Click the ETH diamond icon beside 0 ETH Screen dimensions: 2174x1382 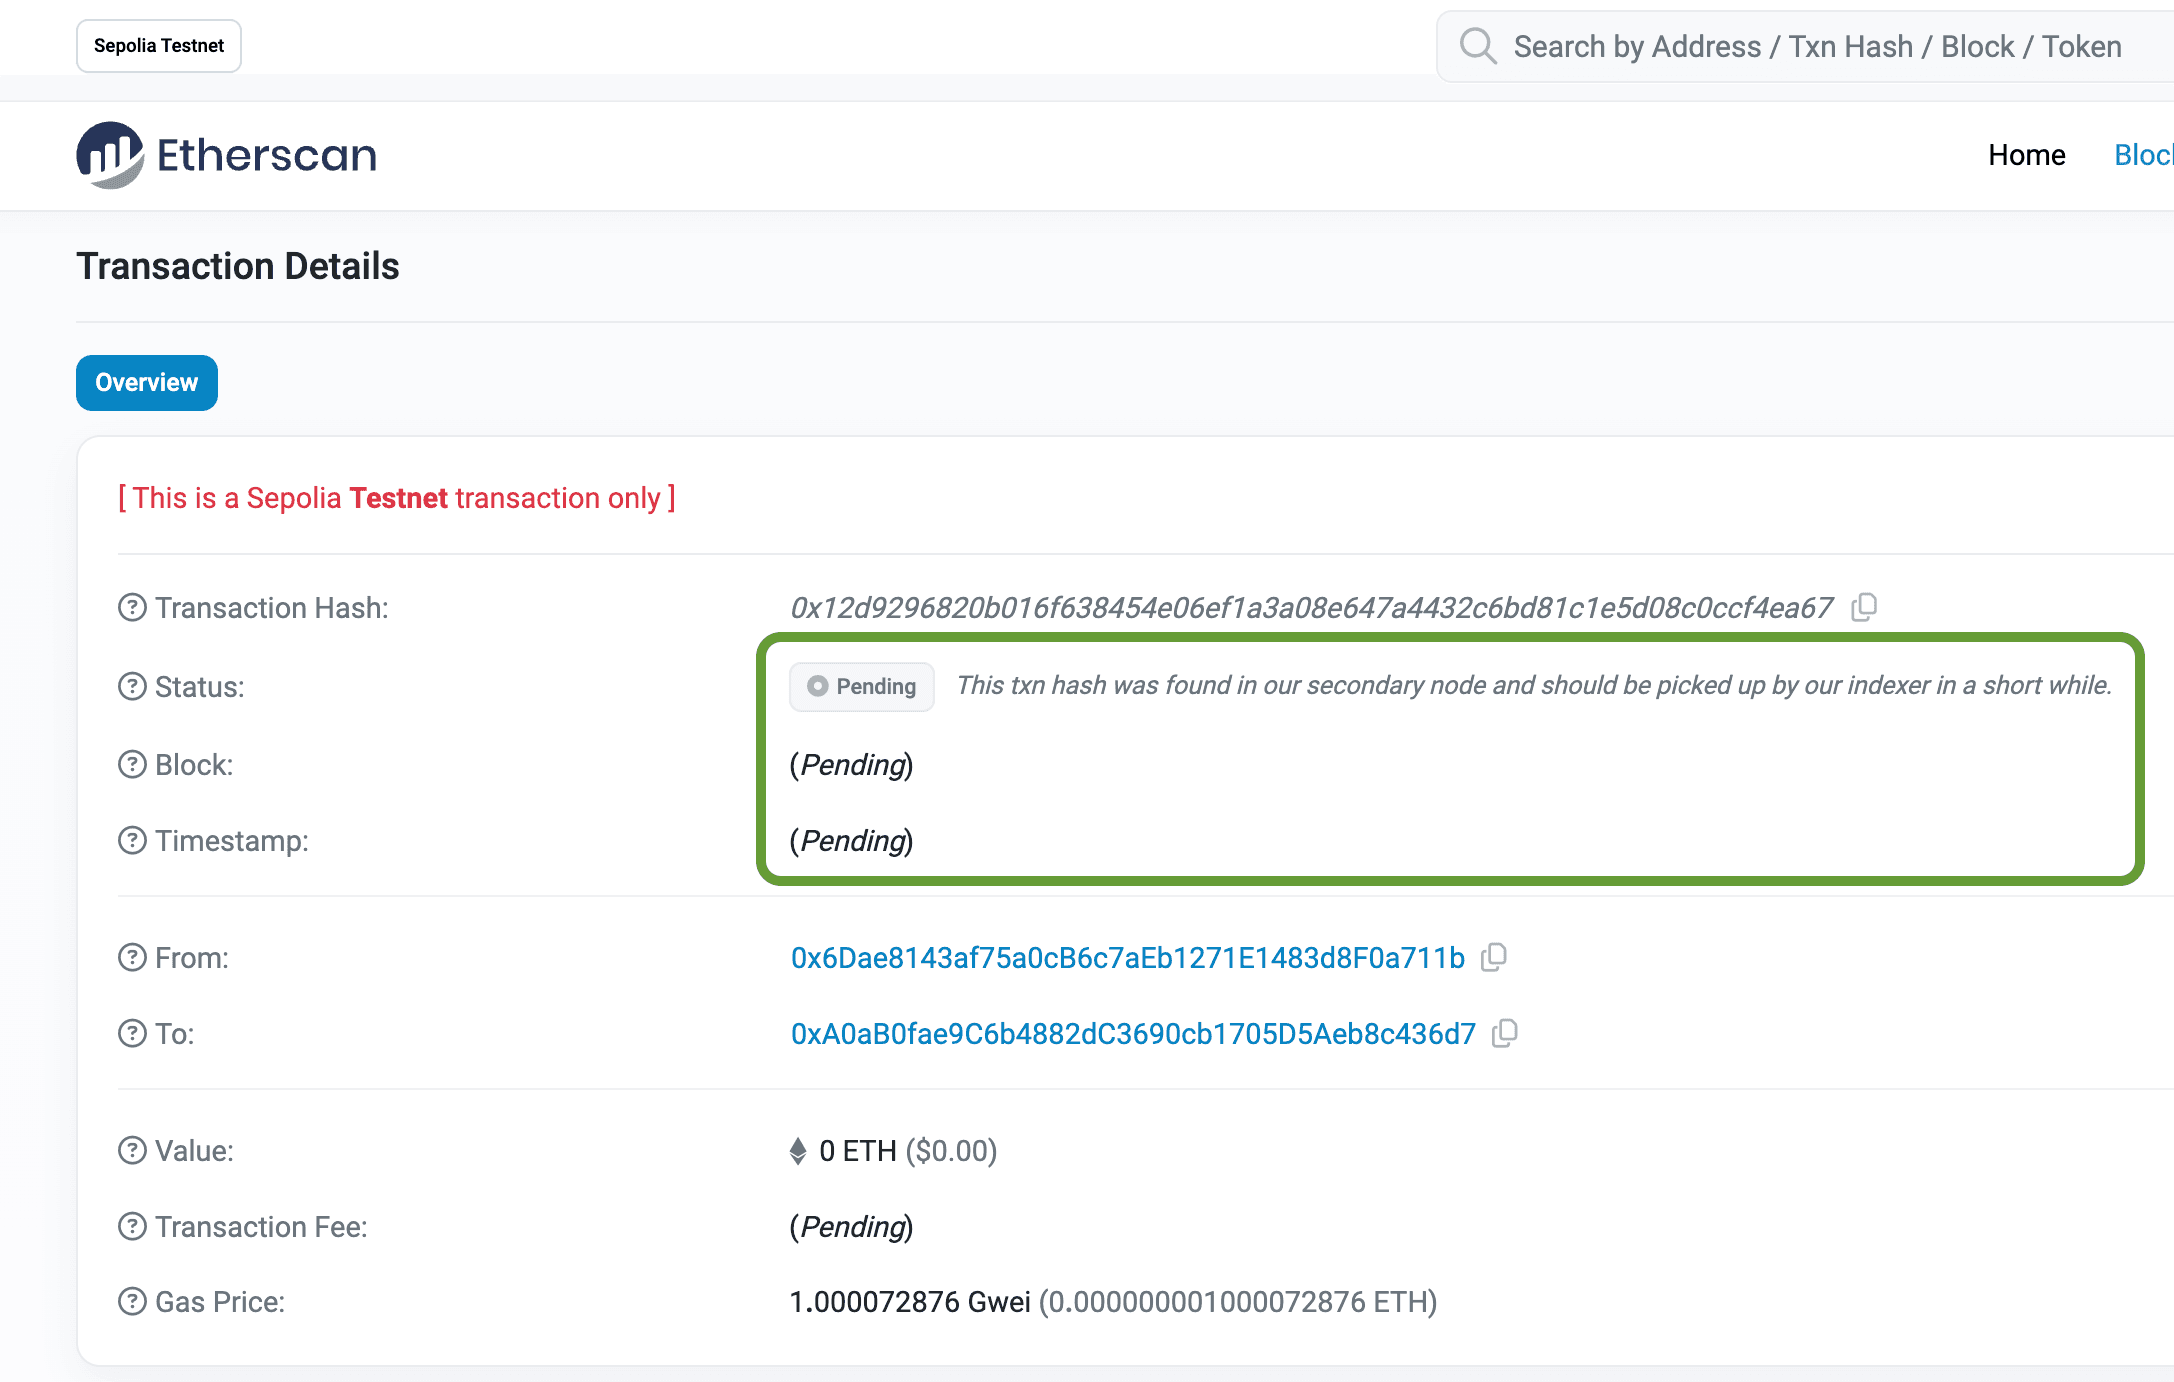point(797,1150)
